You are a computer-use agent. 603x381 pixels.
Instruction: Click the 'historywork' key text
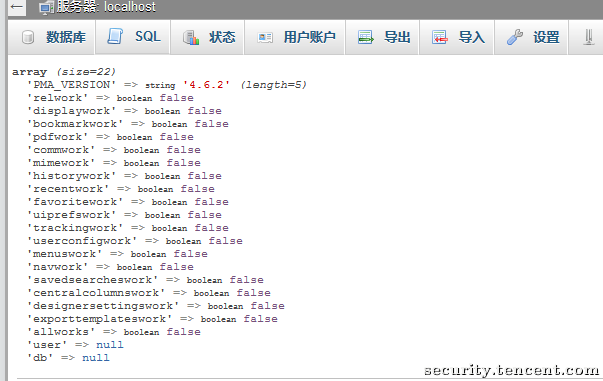point(71,176)
